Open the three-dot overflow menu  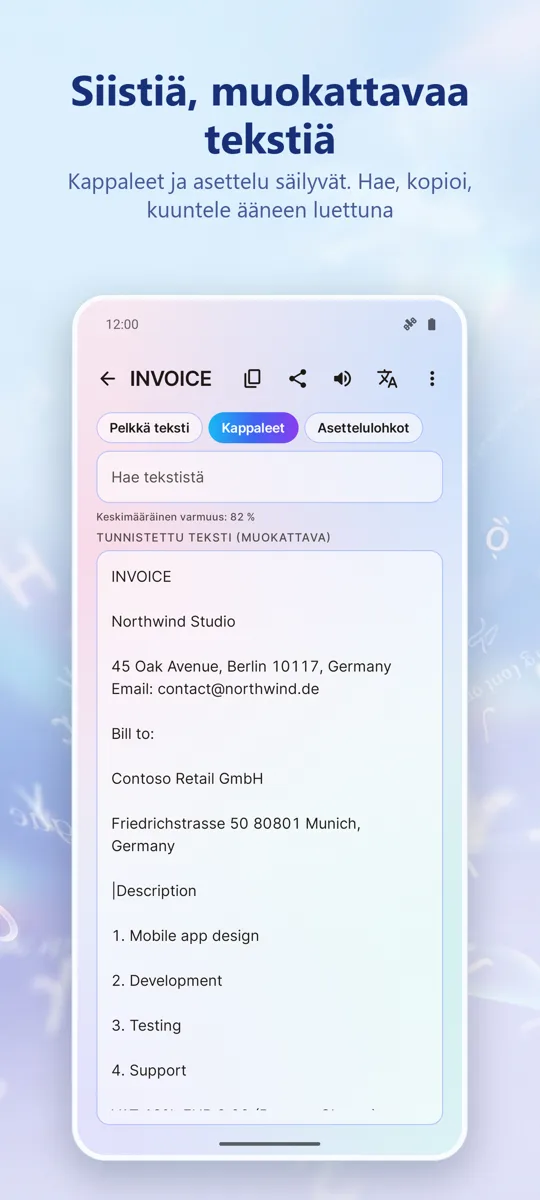pyautogui.click(x=432, y=378)
